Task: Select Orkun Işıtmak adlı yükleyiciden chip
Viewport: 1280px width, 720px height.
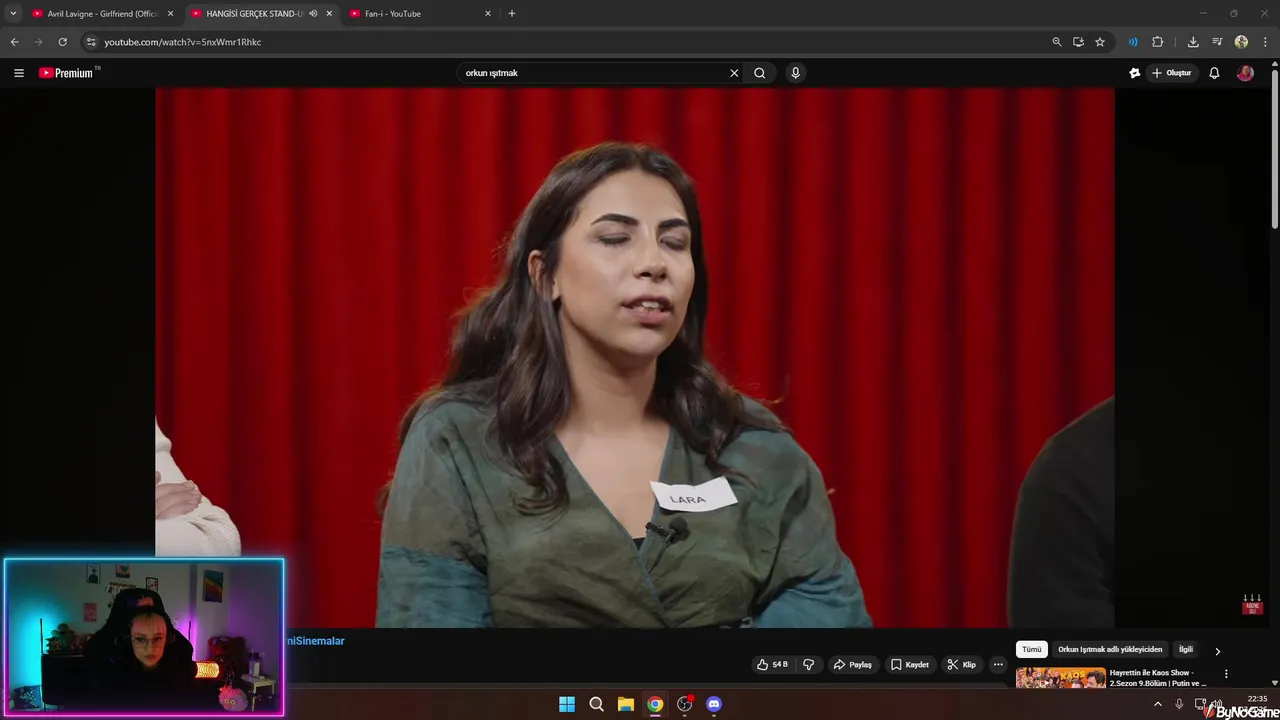Action: pos(1110,650)
